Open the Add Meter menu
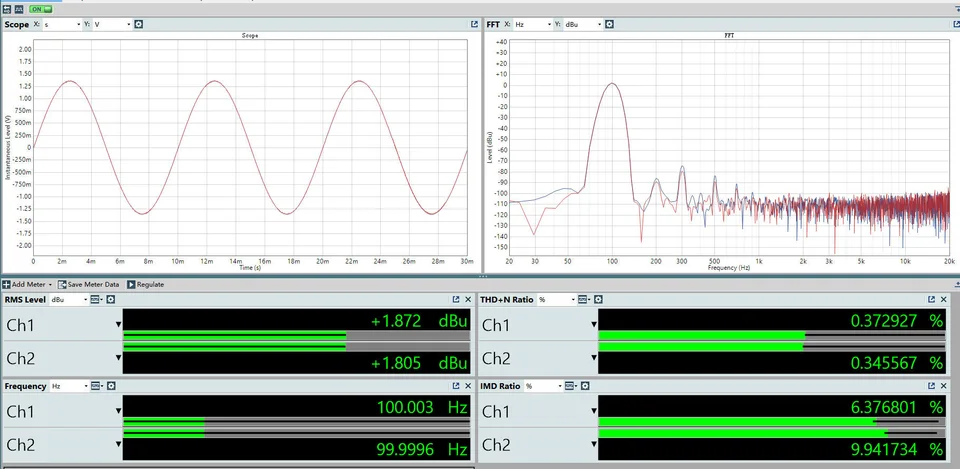 click(28, 285)
